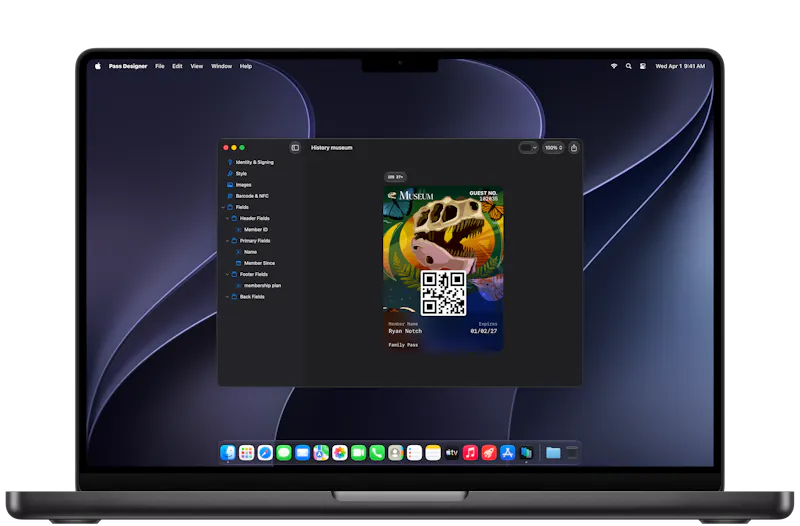
Task: Open the Edit menu
Action: [x=177, y=66]
